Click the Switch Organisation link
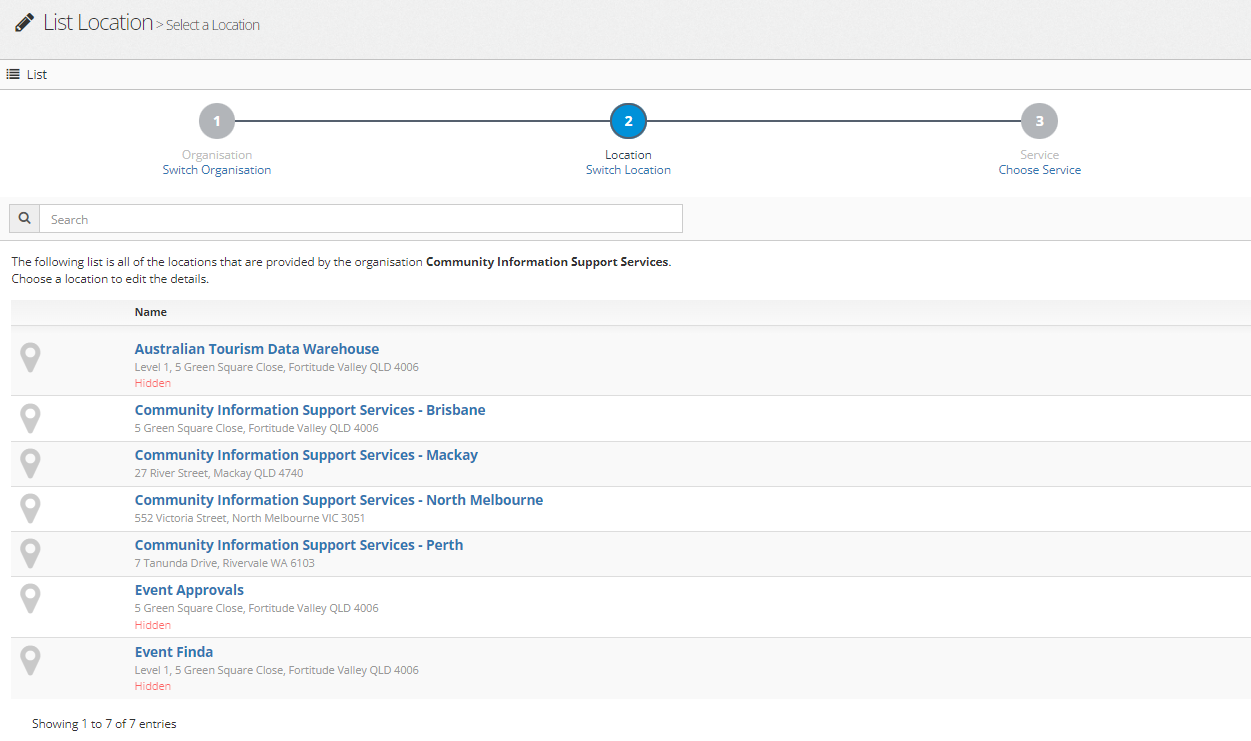This screenshot has width=1251, height=741. pyautogui.click(x=217, y=170)
